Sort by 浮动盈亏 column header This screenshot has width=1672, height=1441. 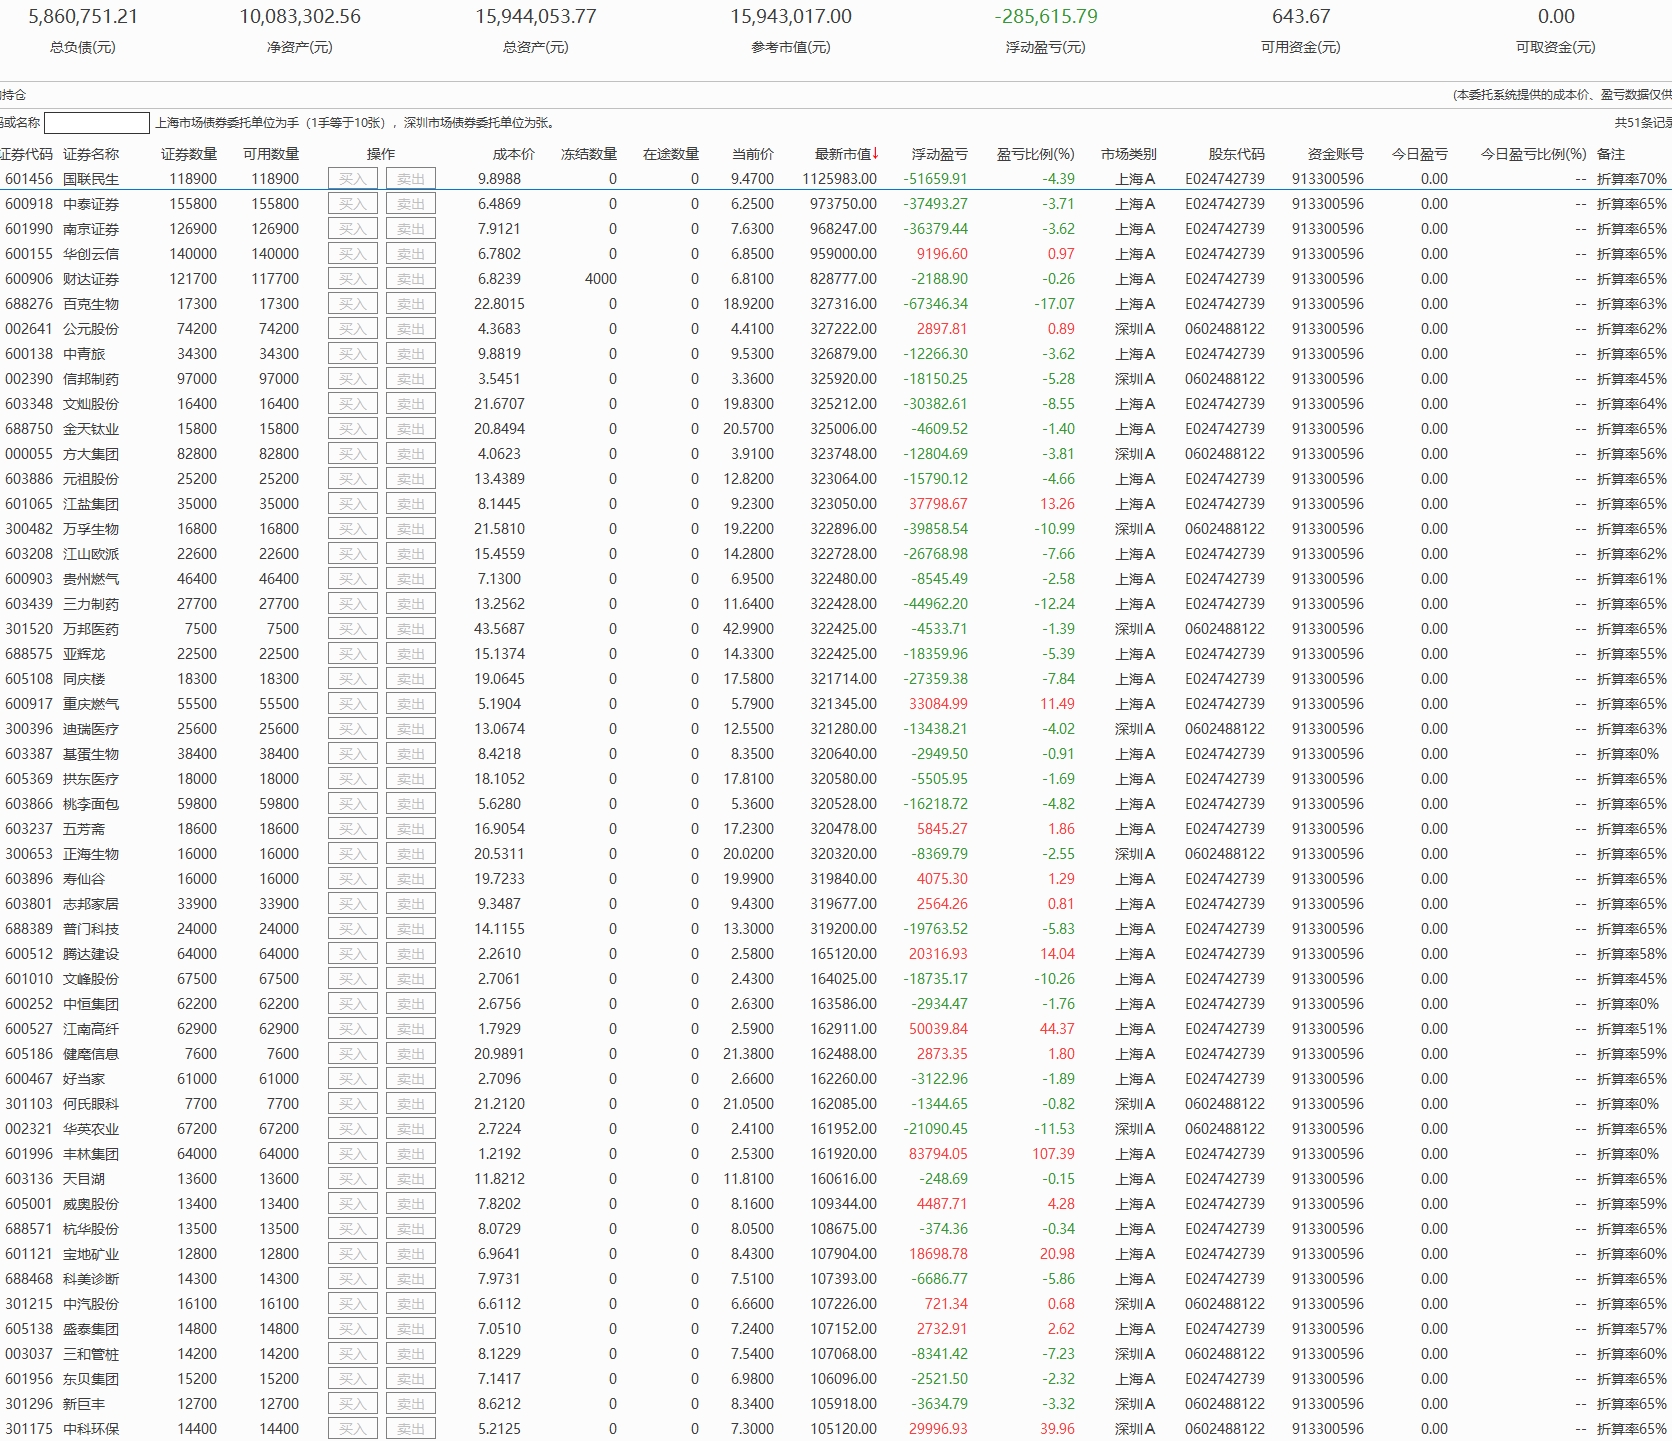[939, 154]
